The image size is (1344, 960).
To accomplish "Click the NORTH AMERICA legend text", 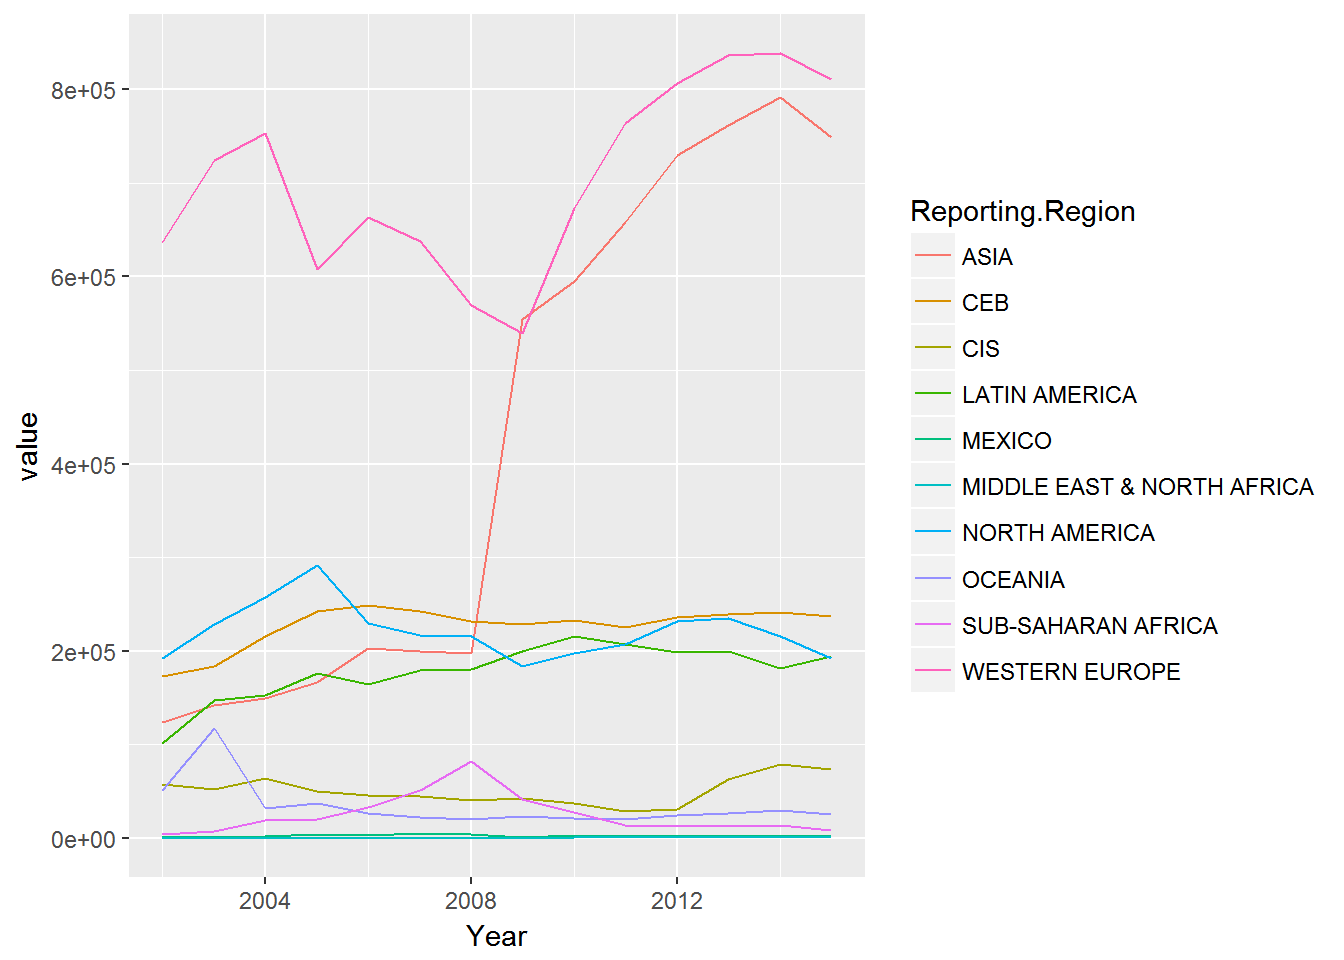I will pos(1058,533).
